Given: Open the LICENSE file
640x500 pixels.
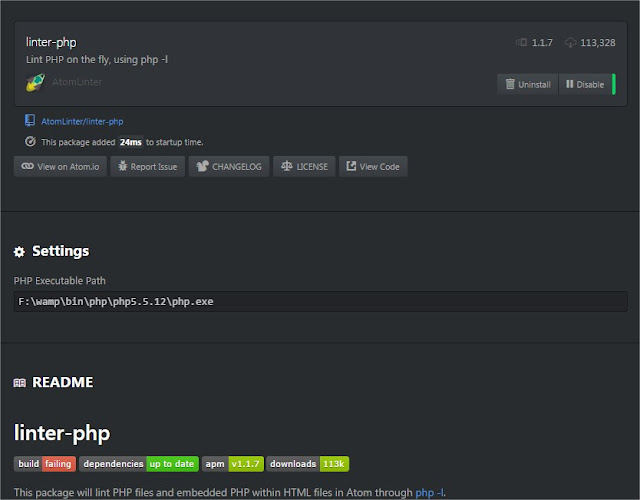Looking at the screenshot, I should point(304,167).
